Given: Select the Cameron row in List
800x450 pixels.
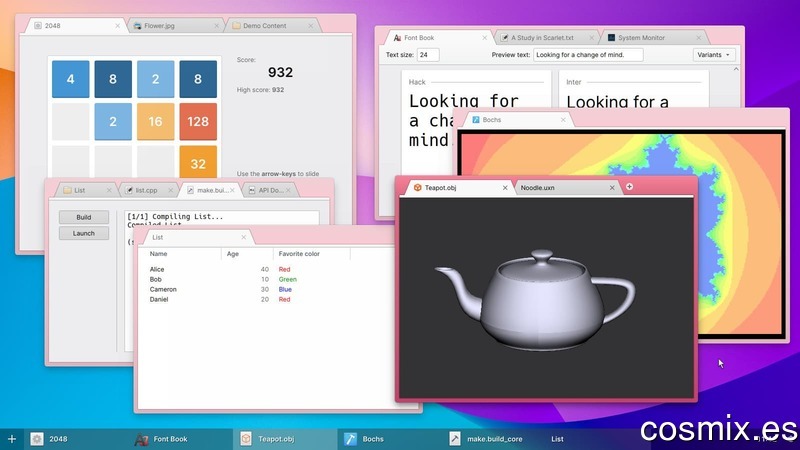Looking at the screenshot, I should click(265, 289).
